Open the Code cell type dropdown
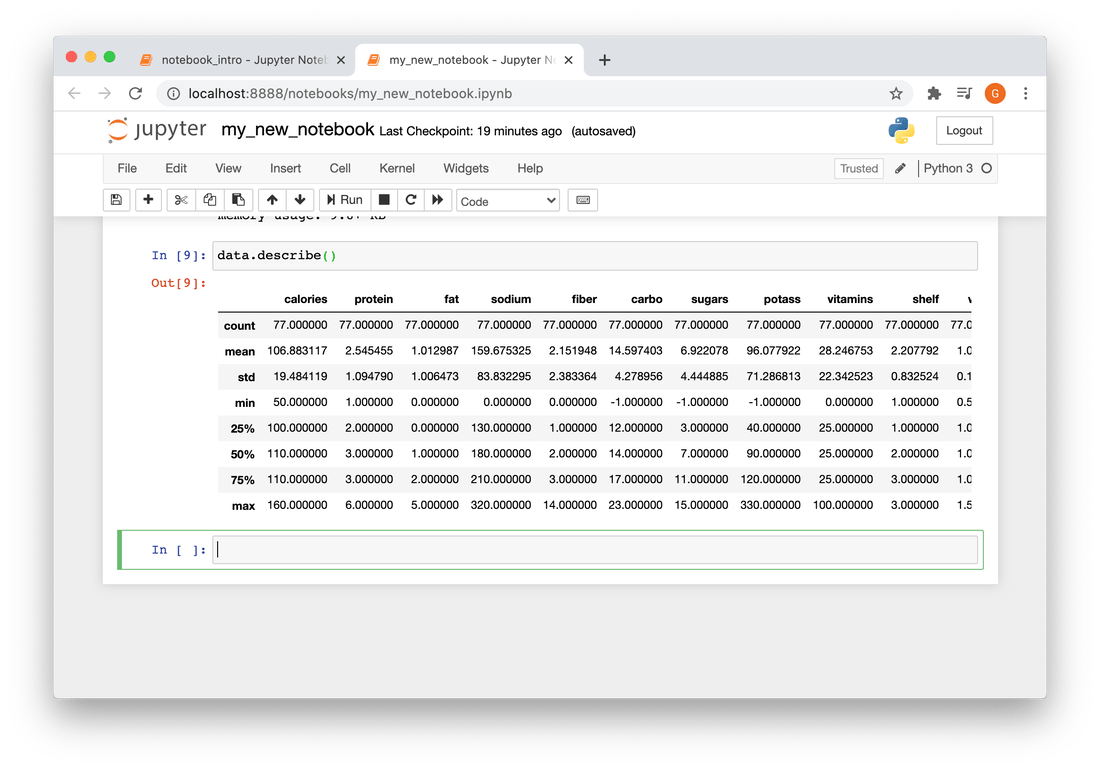The width and height of the screenshot is (1100, 769). click(507, 199)
